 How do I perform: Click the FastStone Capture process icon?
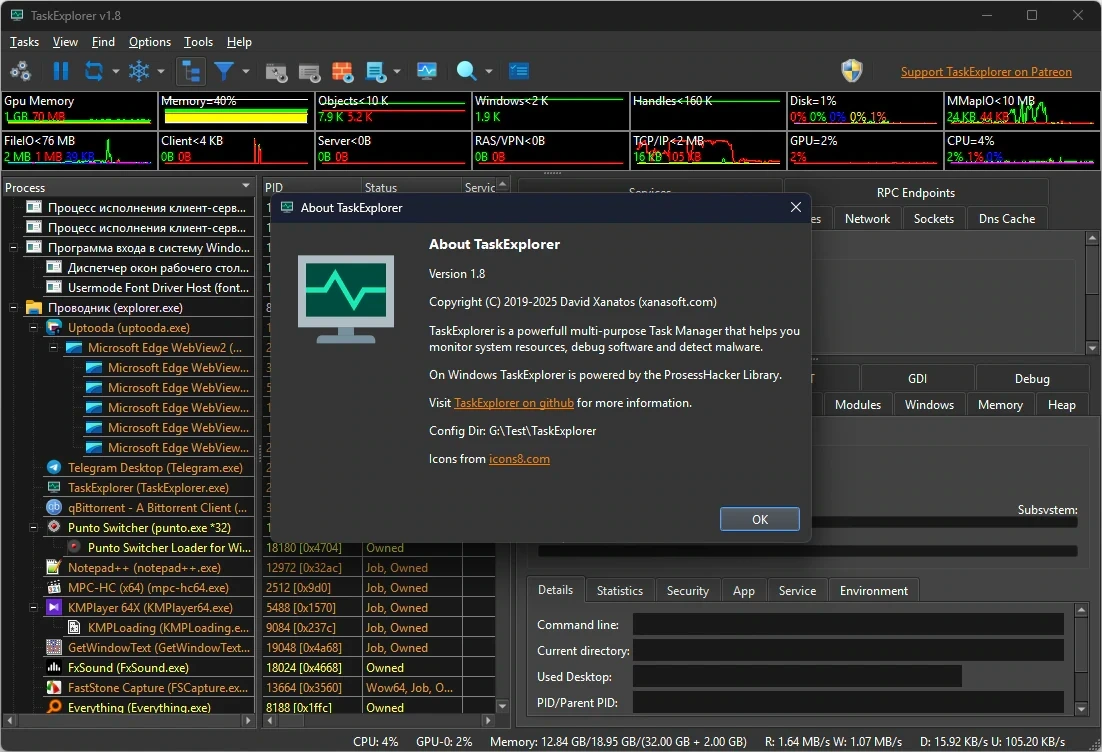pos(54,687)
